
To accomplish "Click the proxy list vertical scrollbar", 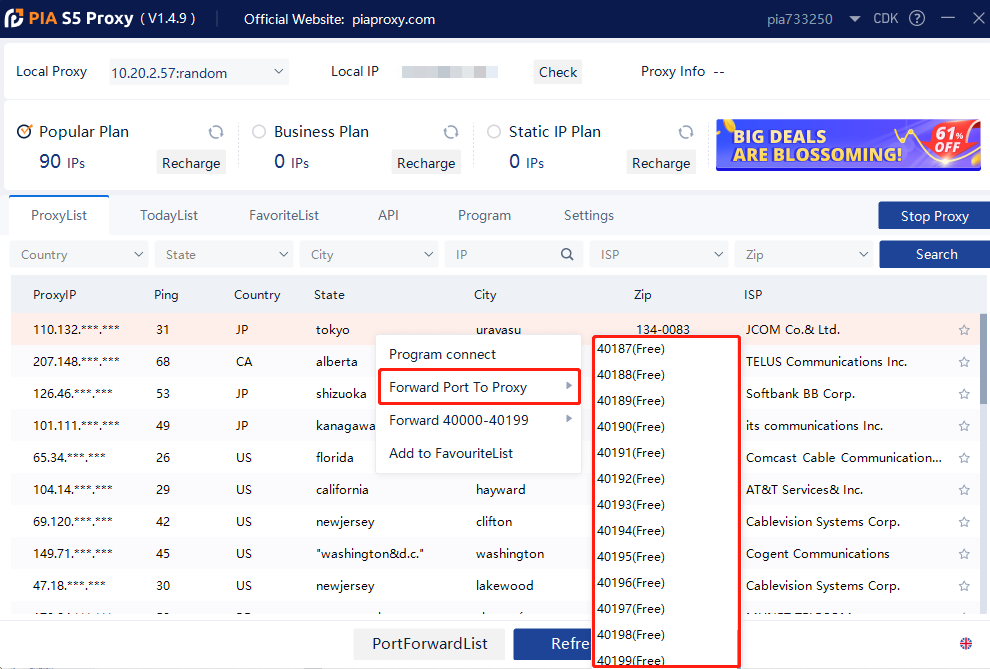I will click(984, 358).
